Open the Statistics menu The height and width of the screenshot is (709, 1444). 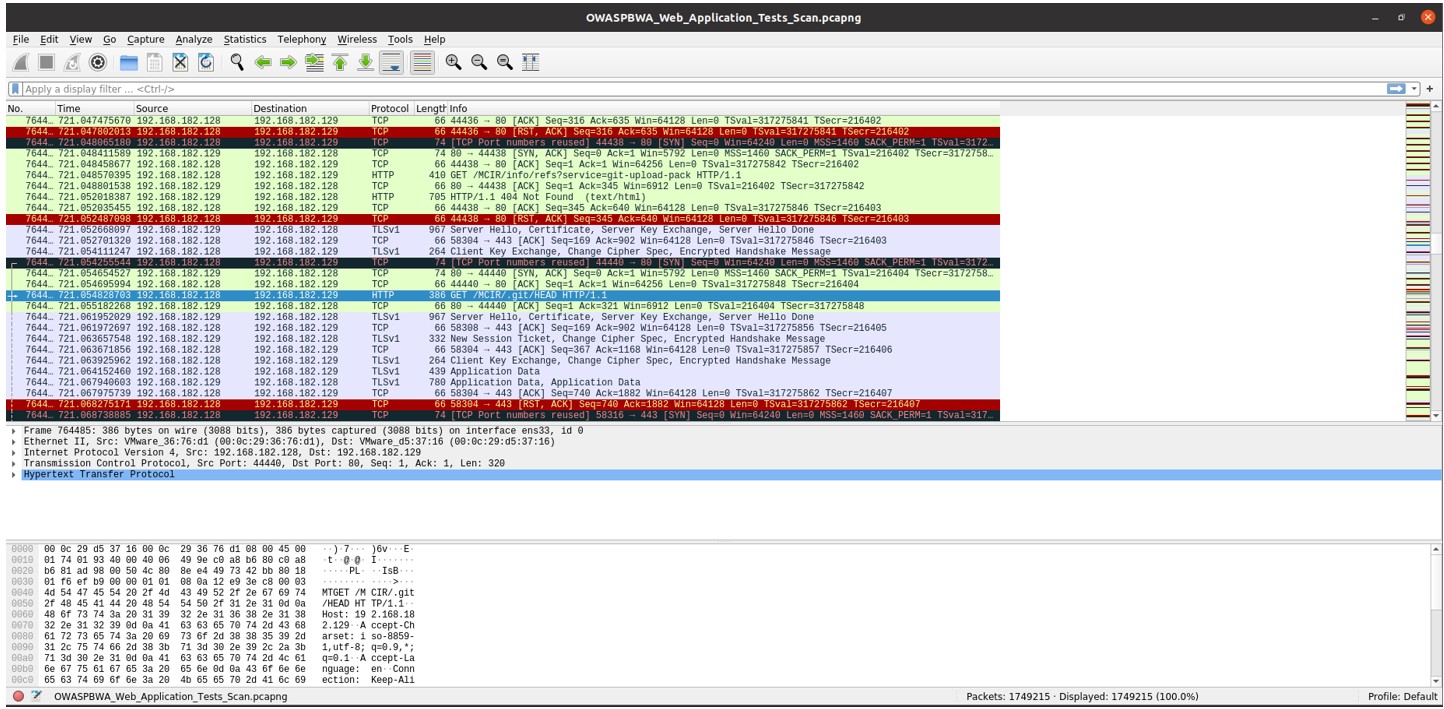pyautogui.click(x=245, y=39)
